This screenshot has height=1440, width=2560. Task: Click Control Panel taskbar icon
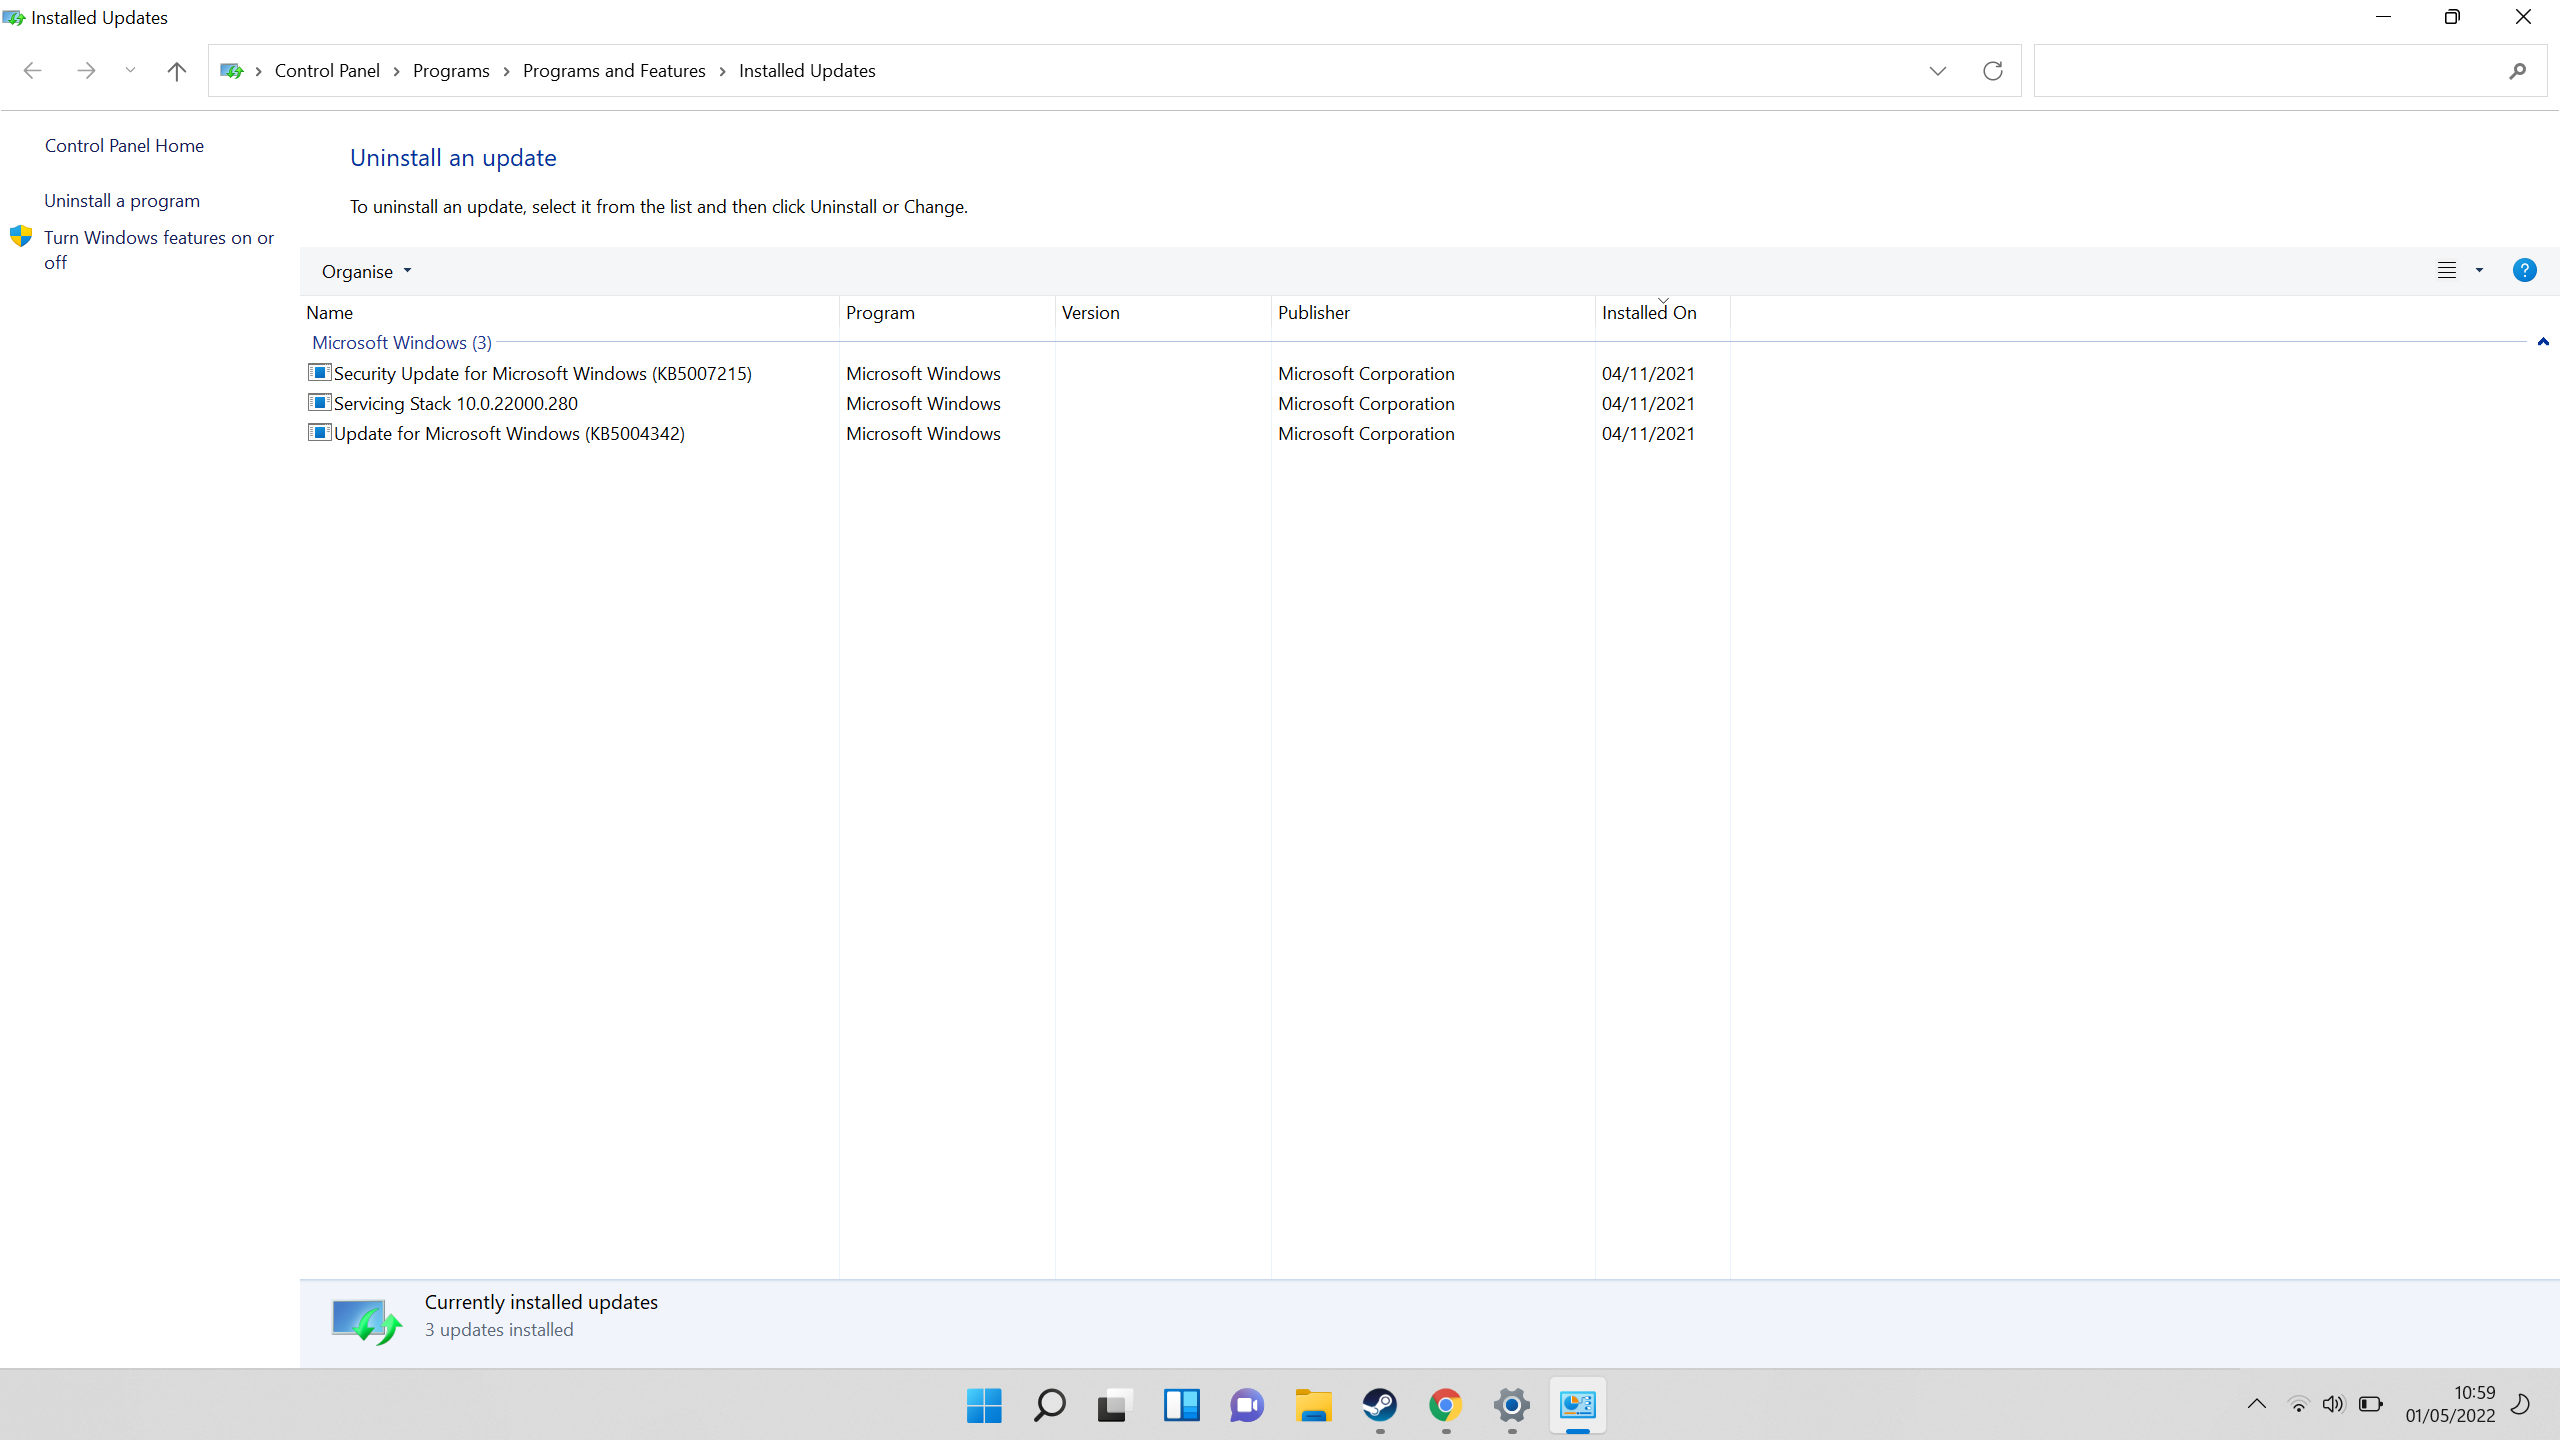click(x=1578, y=1406)
